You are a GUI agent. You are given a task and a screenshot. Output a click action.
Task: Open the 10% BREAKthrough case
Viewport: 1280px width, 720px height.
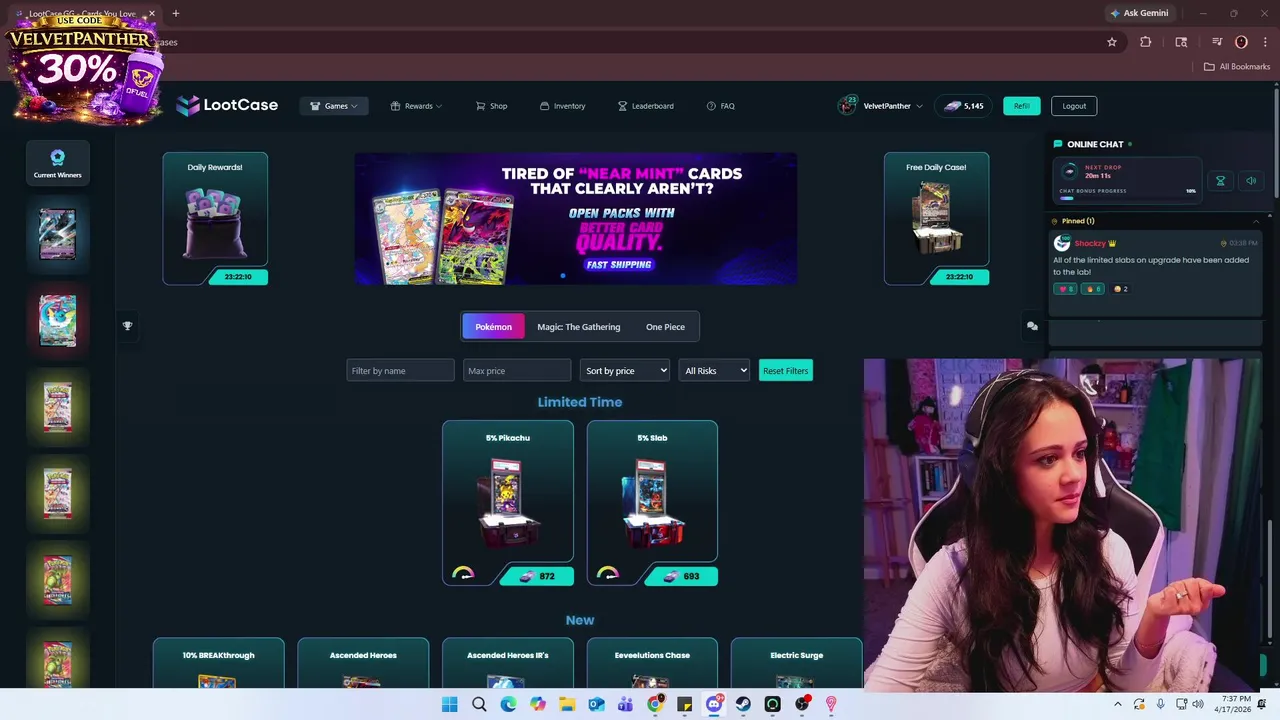click(218, 663)
